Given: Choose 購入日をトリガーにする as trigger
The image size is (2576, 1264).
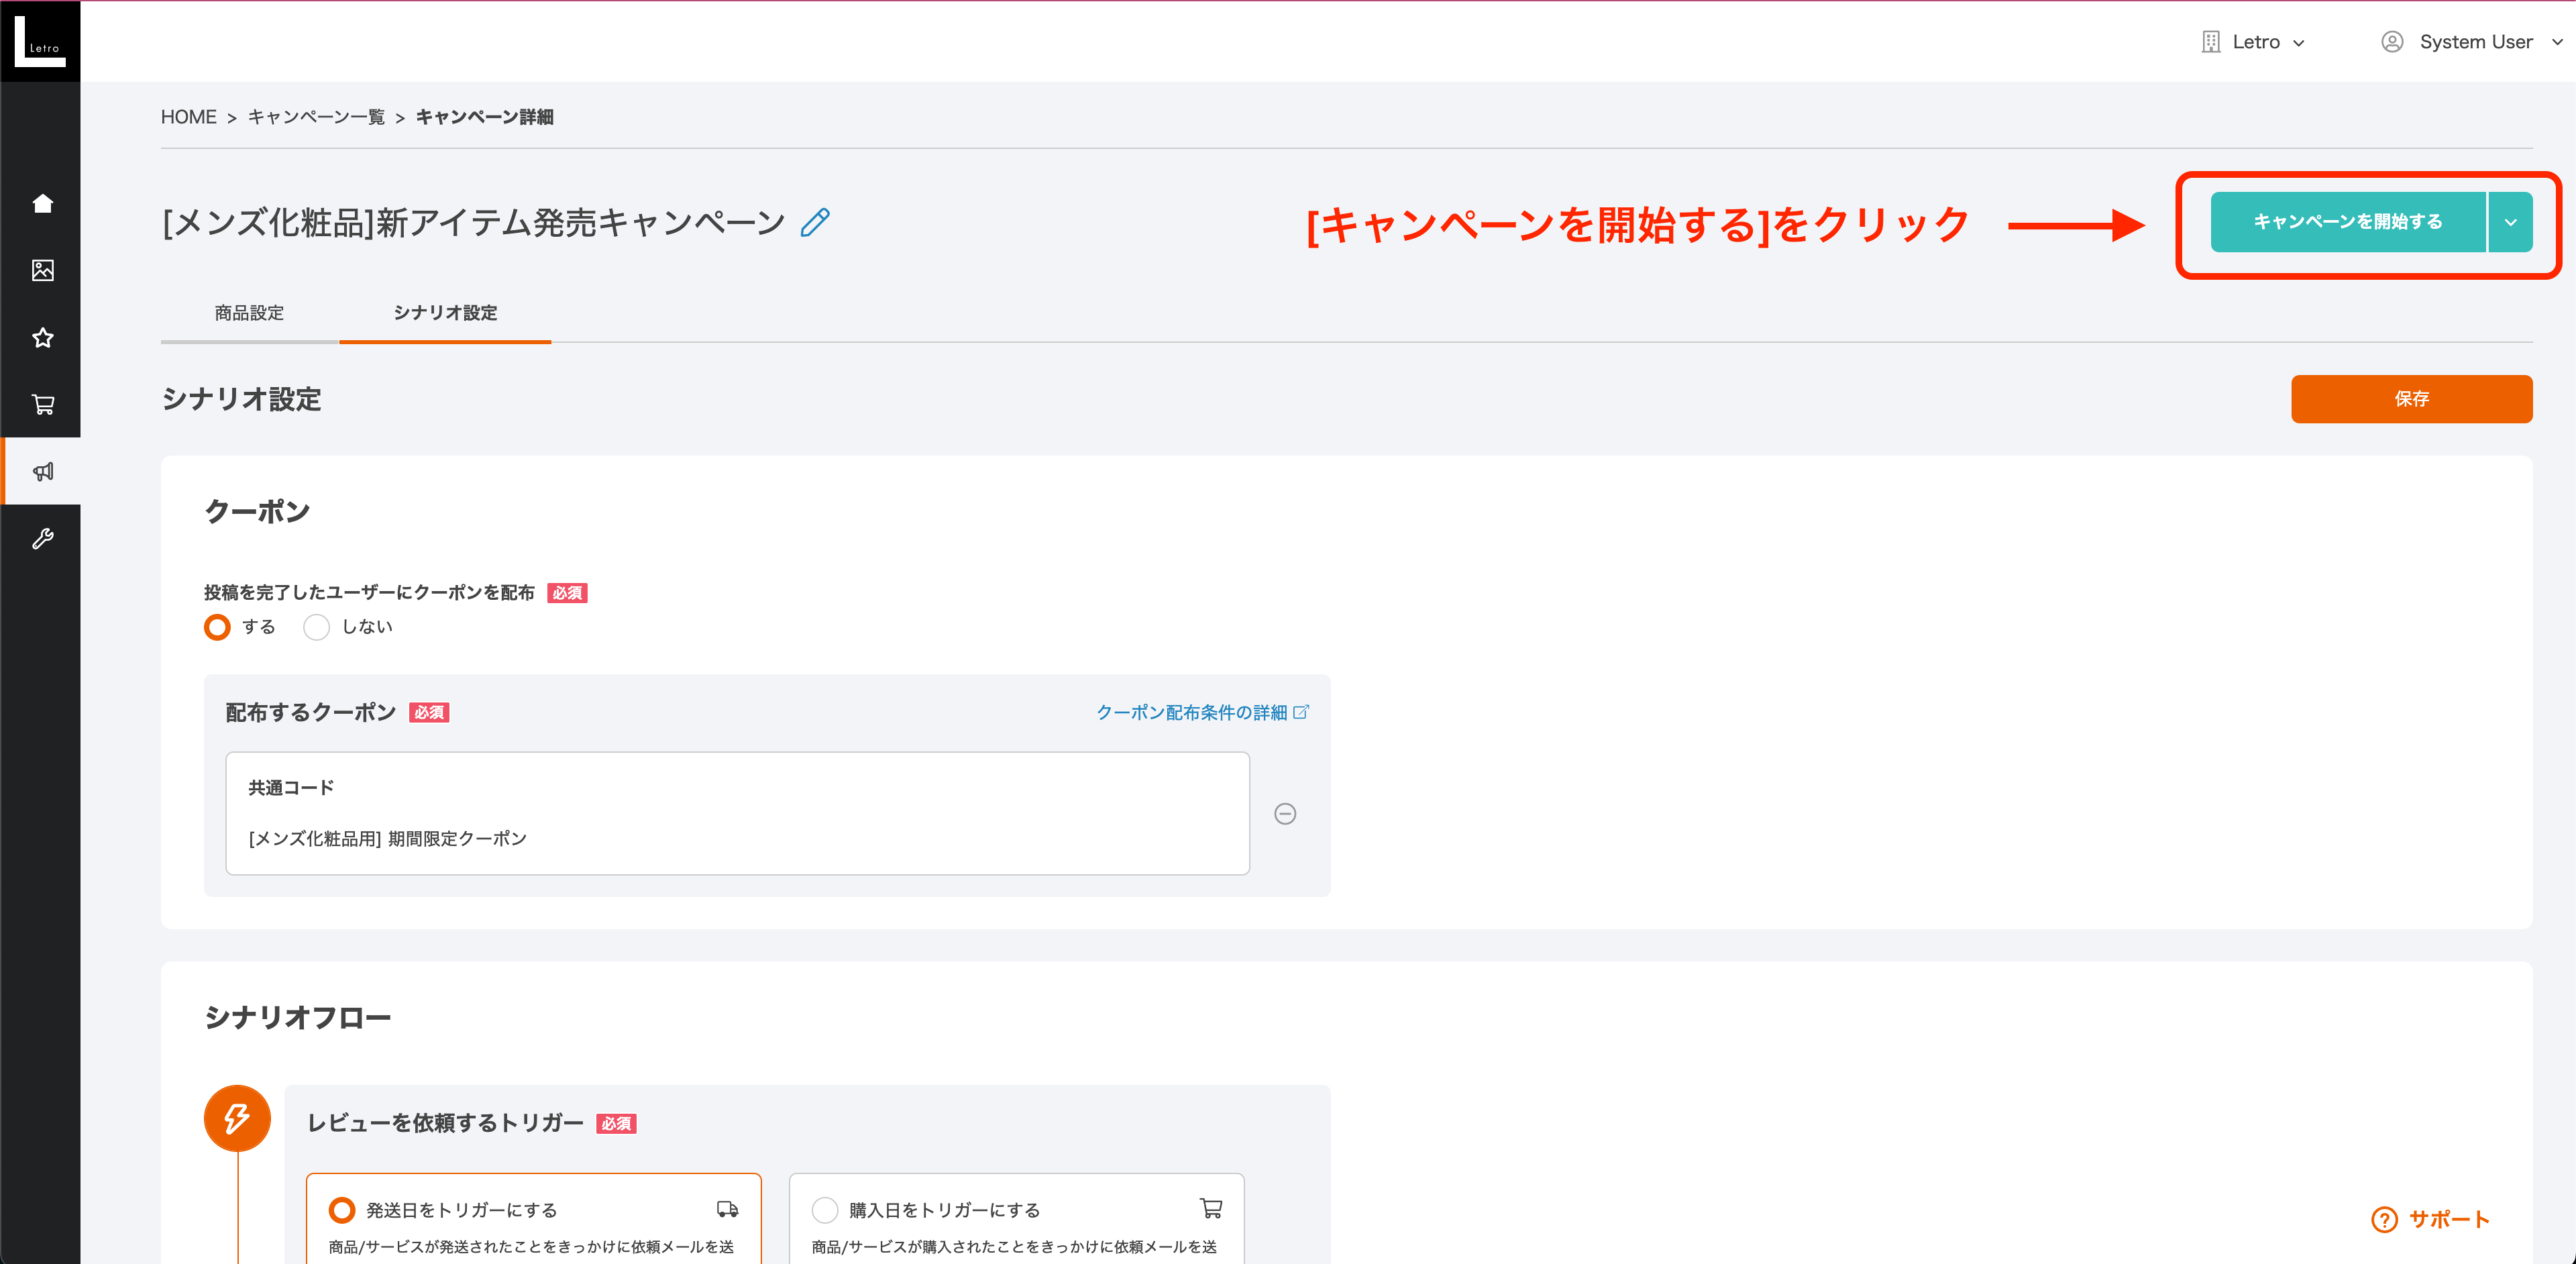Looking at the screenshot, I should pyautogui.click(x=825, y=1209).
